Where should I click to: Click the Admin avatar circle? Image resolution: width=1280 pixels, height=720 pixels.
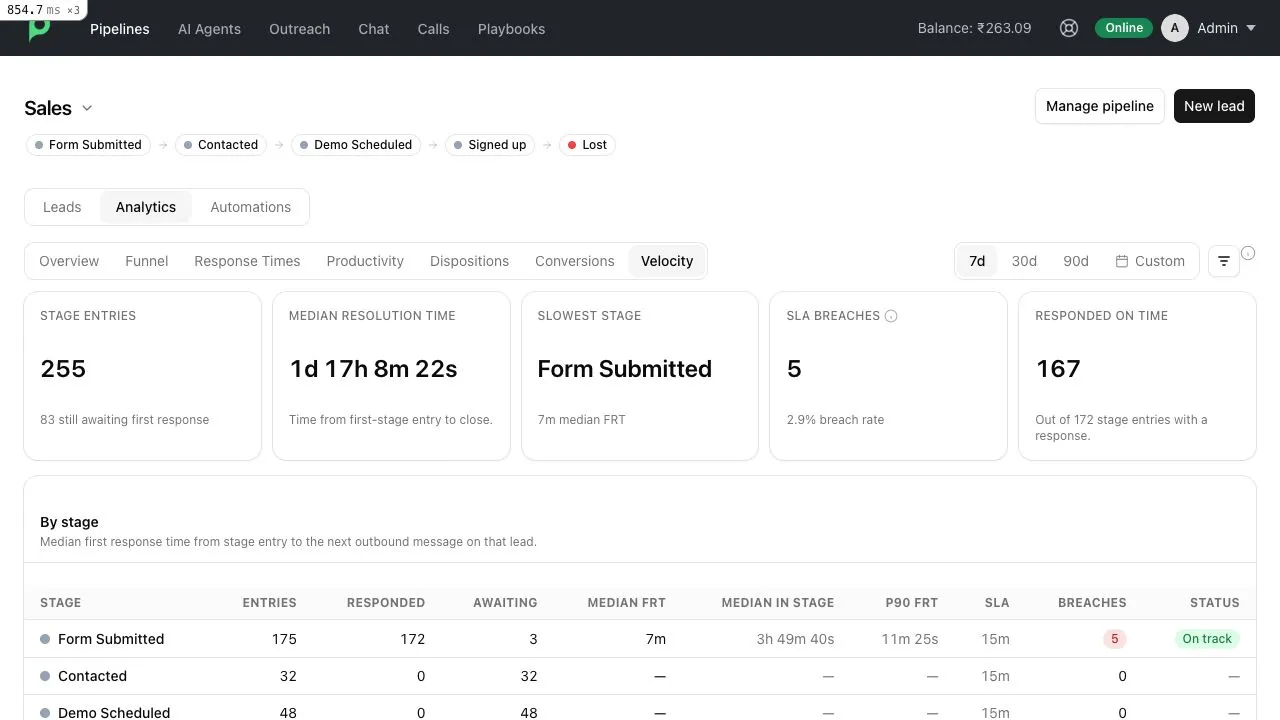1175,28
